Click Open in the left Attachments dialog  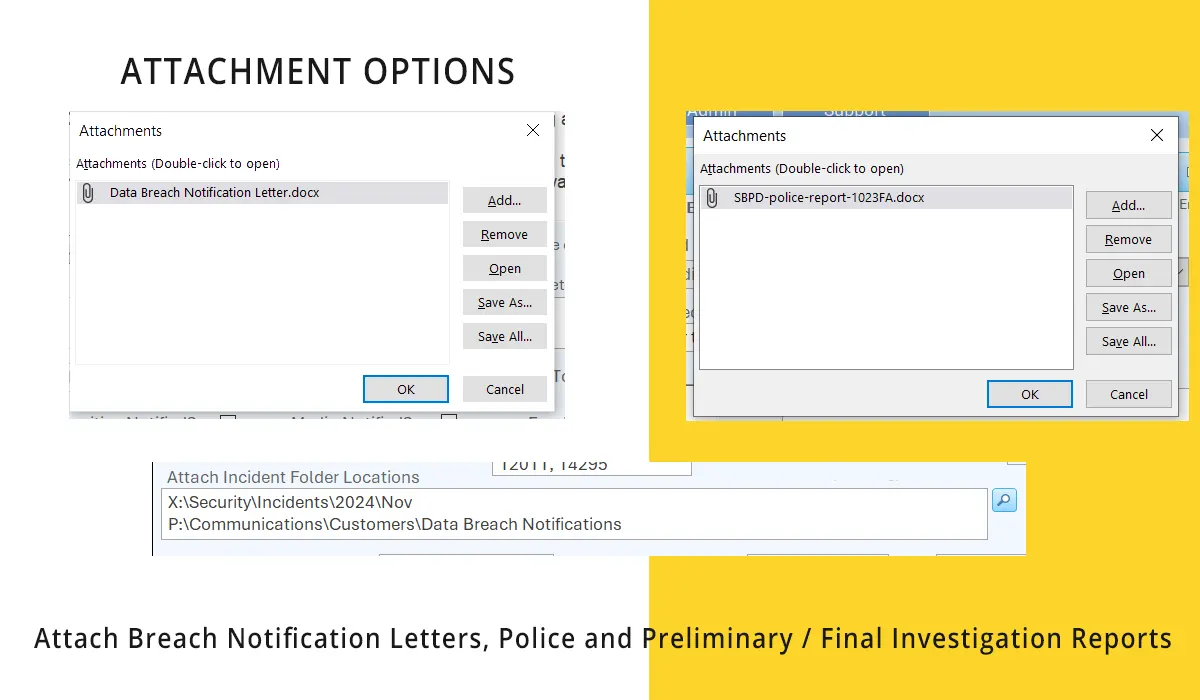(504, 268)
